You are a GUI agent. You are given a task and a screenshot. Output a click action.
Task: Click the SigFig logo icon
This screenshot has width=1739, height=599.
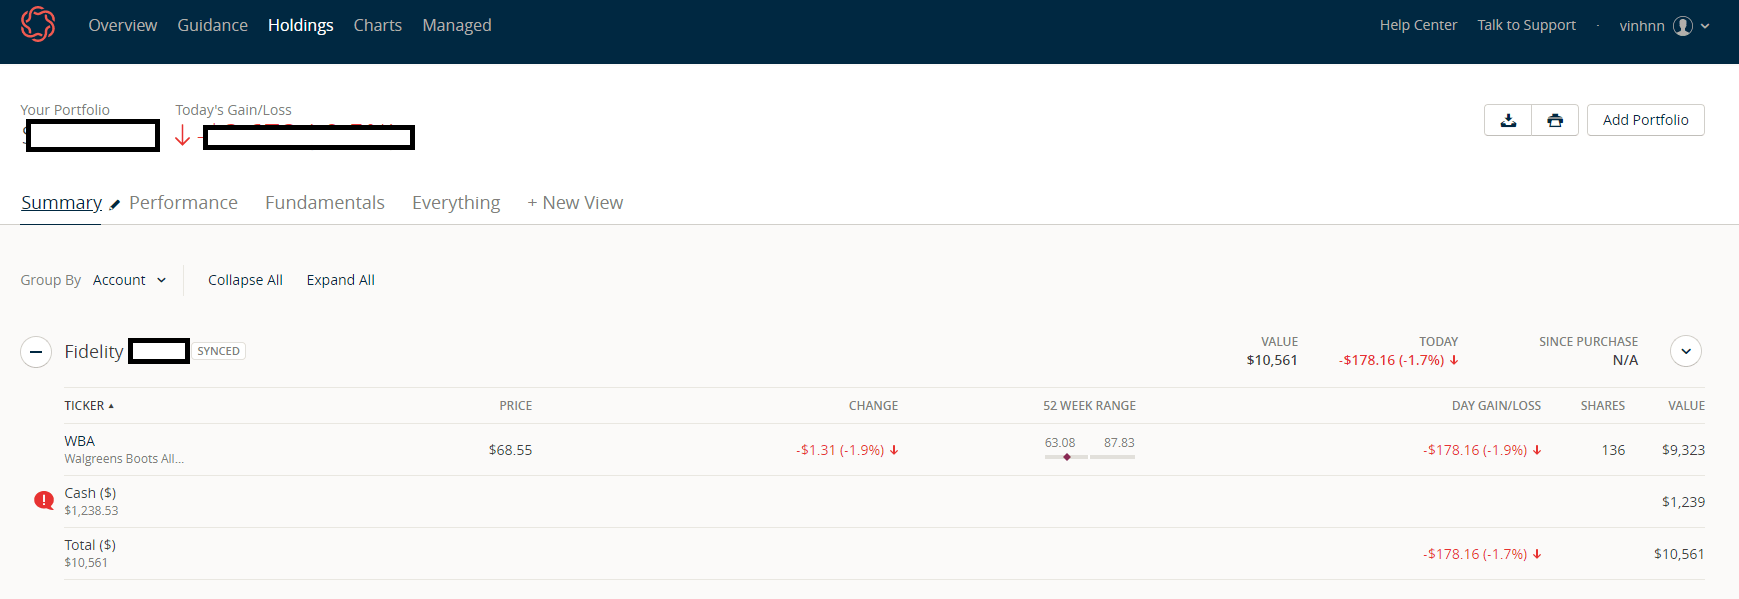coord(38,24)
